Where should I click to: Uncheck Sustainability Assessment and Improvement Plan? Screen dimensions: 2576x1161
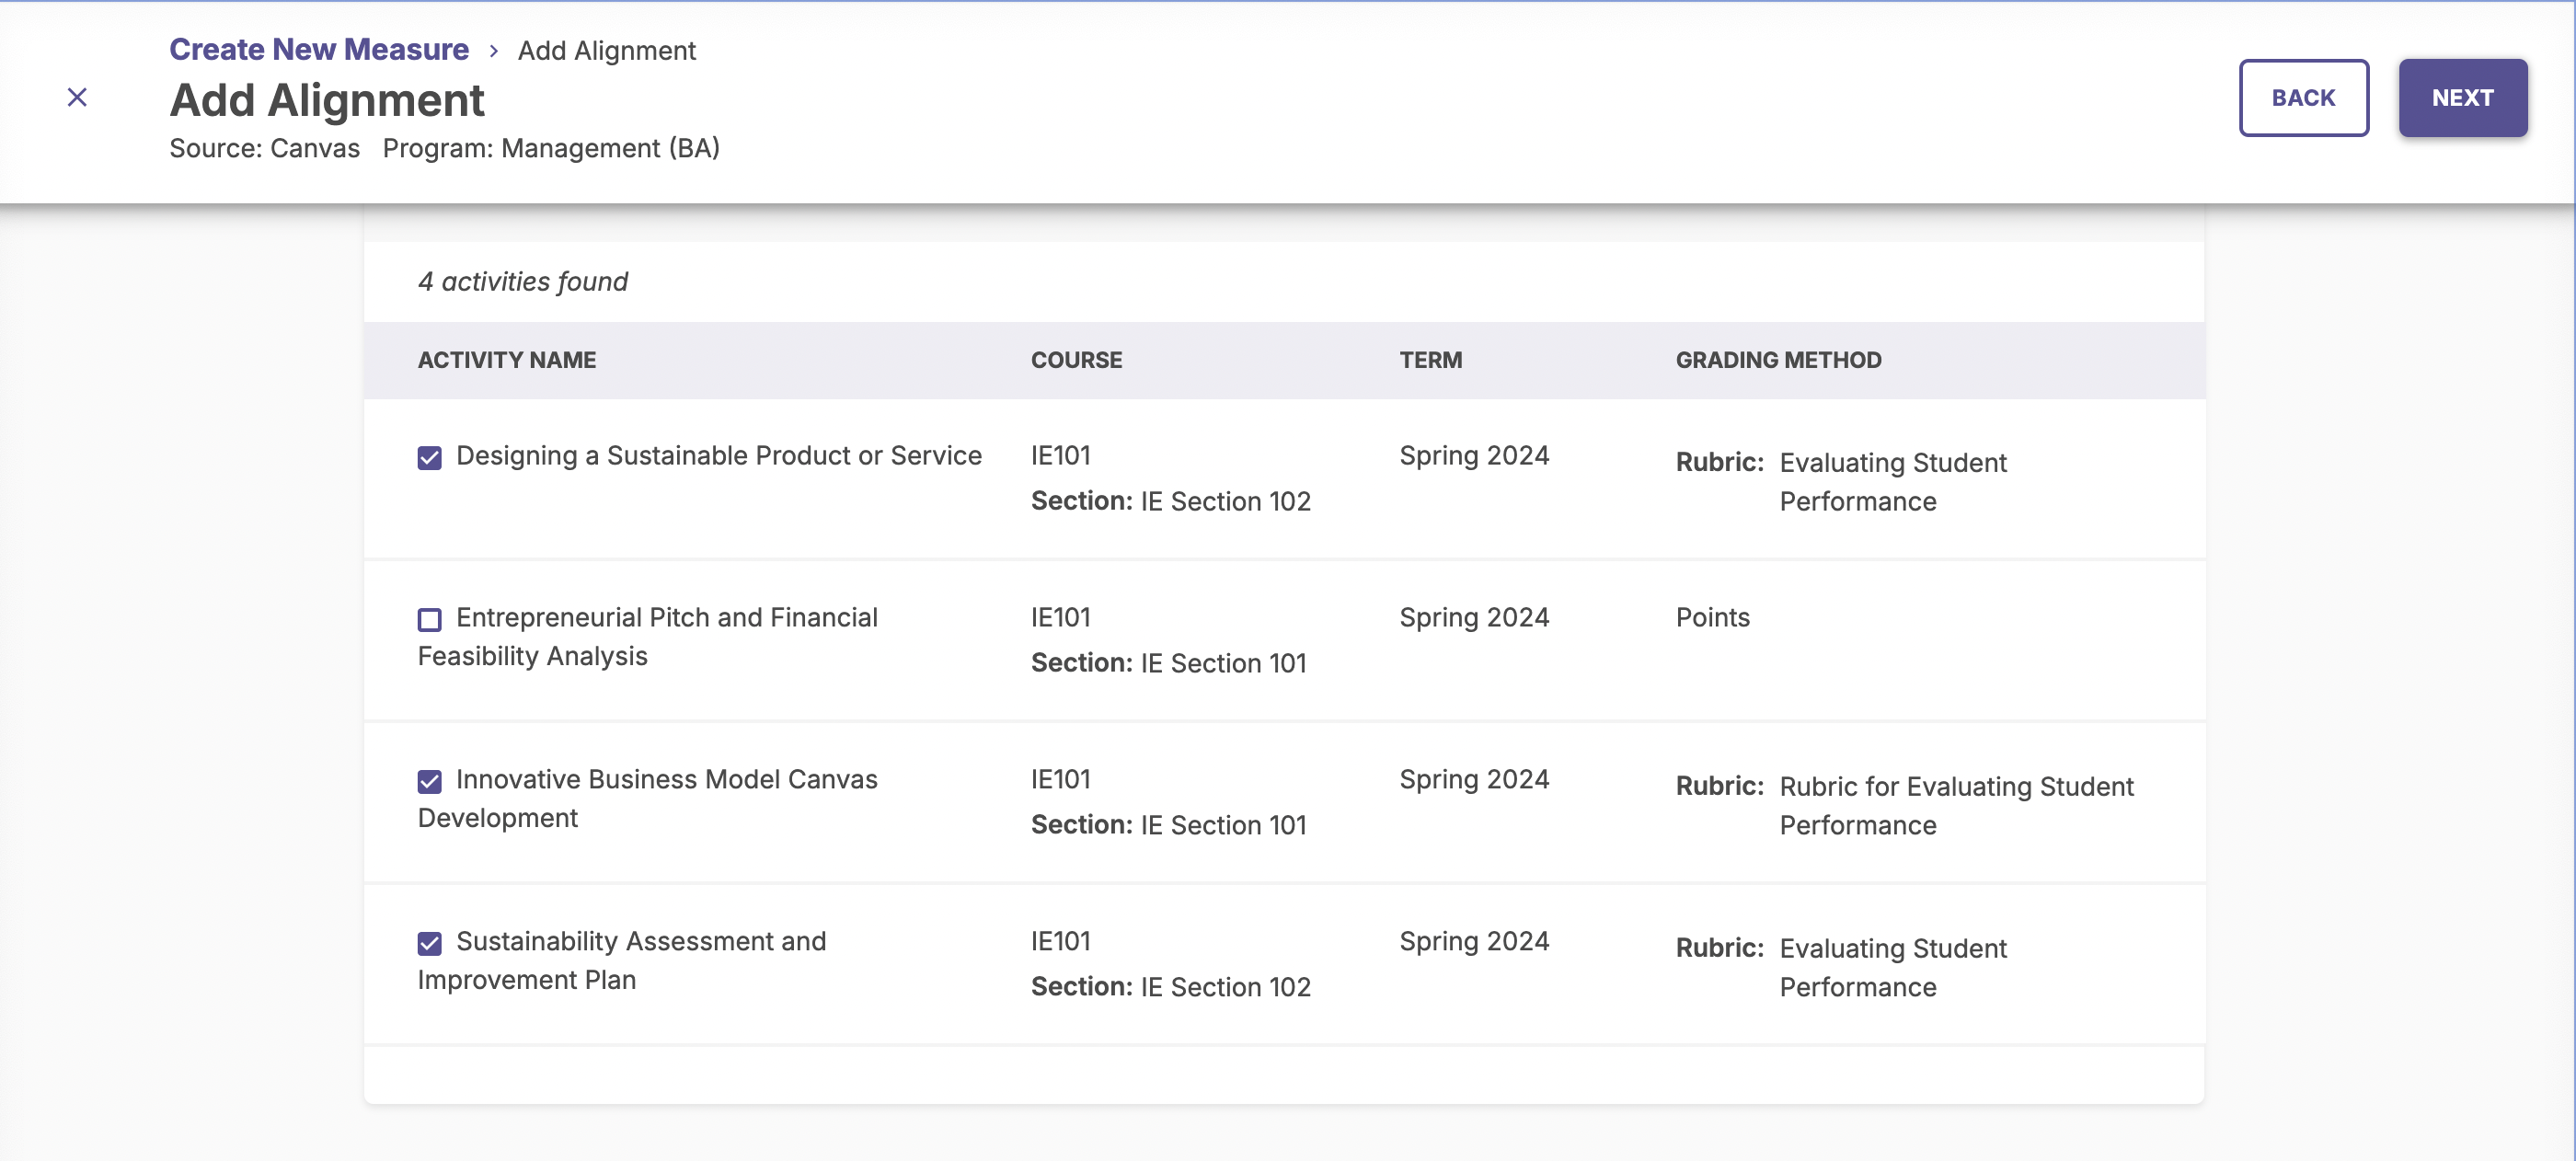point(429,944)
